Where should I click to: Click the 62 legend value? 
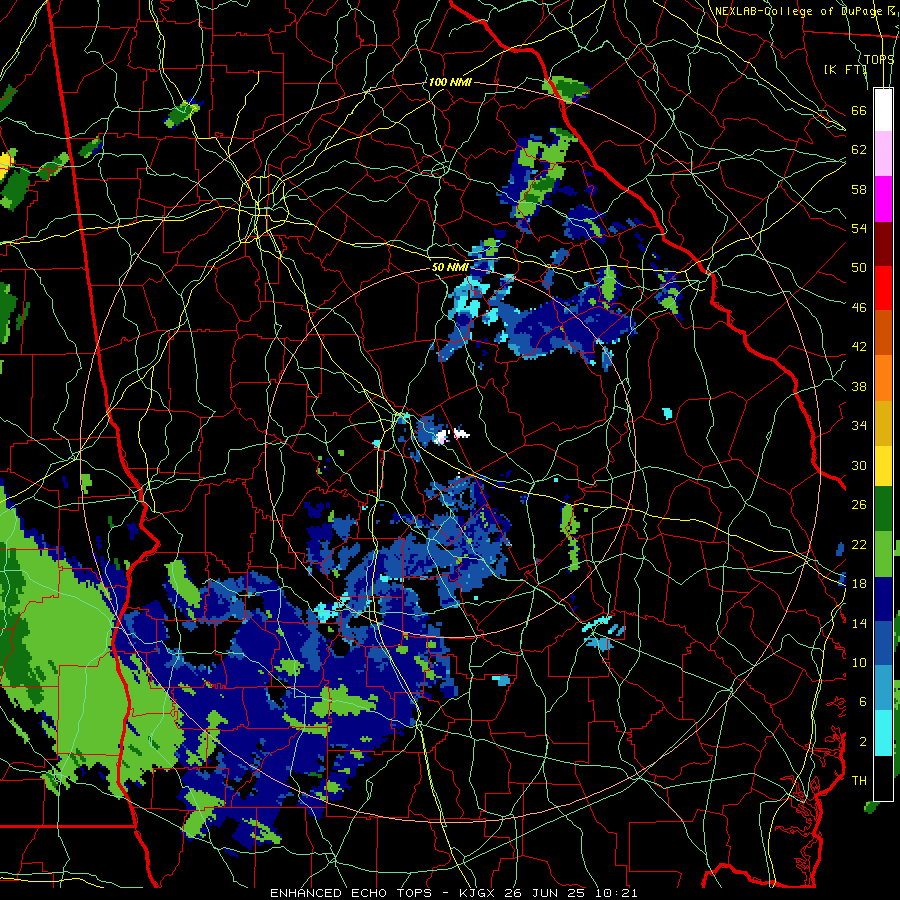[x=859, y=150]
